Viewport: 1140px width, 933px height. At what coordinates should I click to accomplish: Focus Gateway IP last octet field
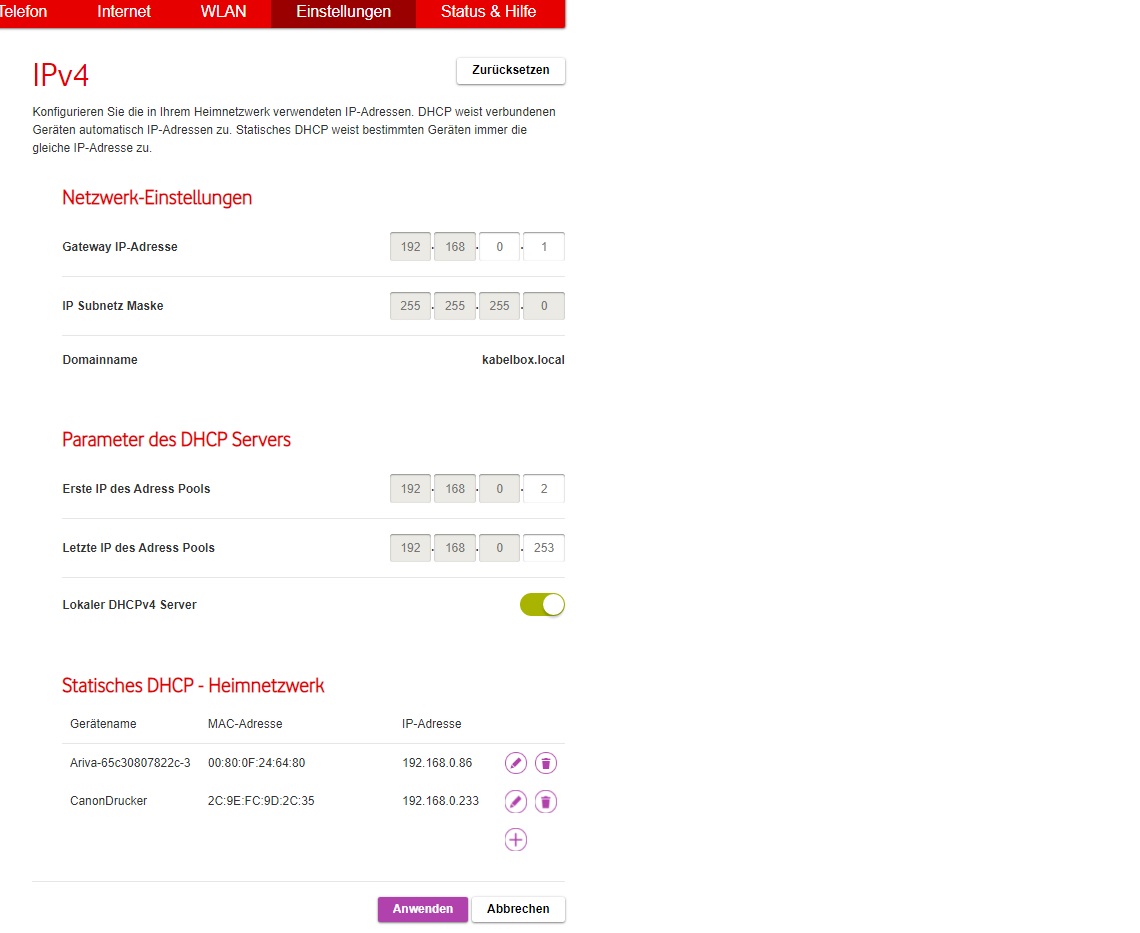544,247
